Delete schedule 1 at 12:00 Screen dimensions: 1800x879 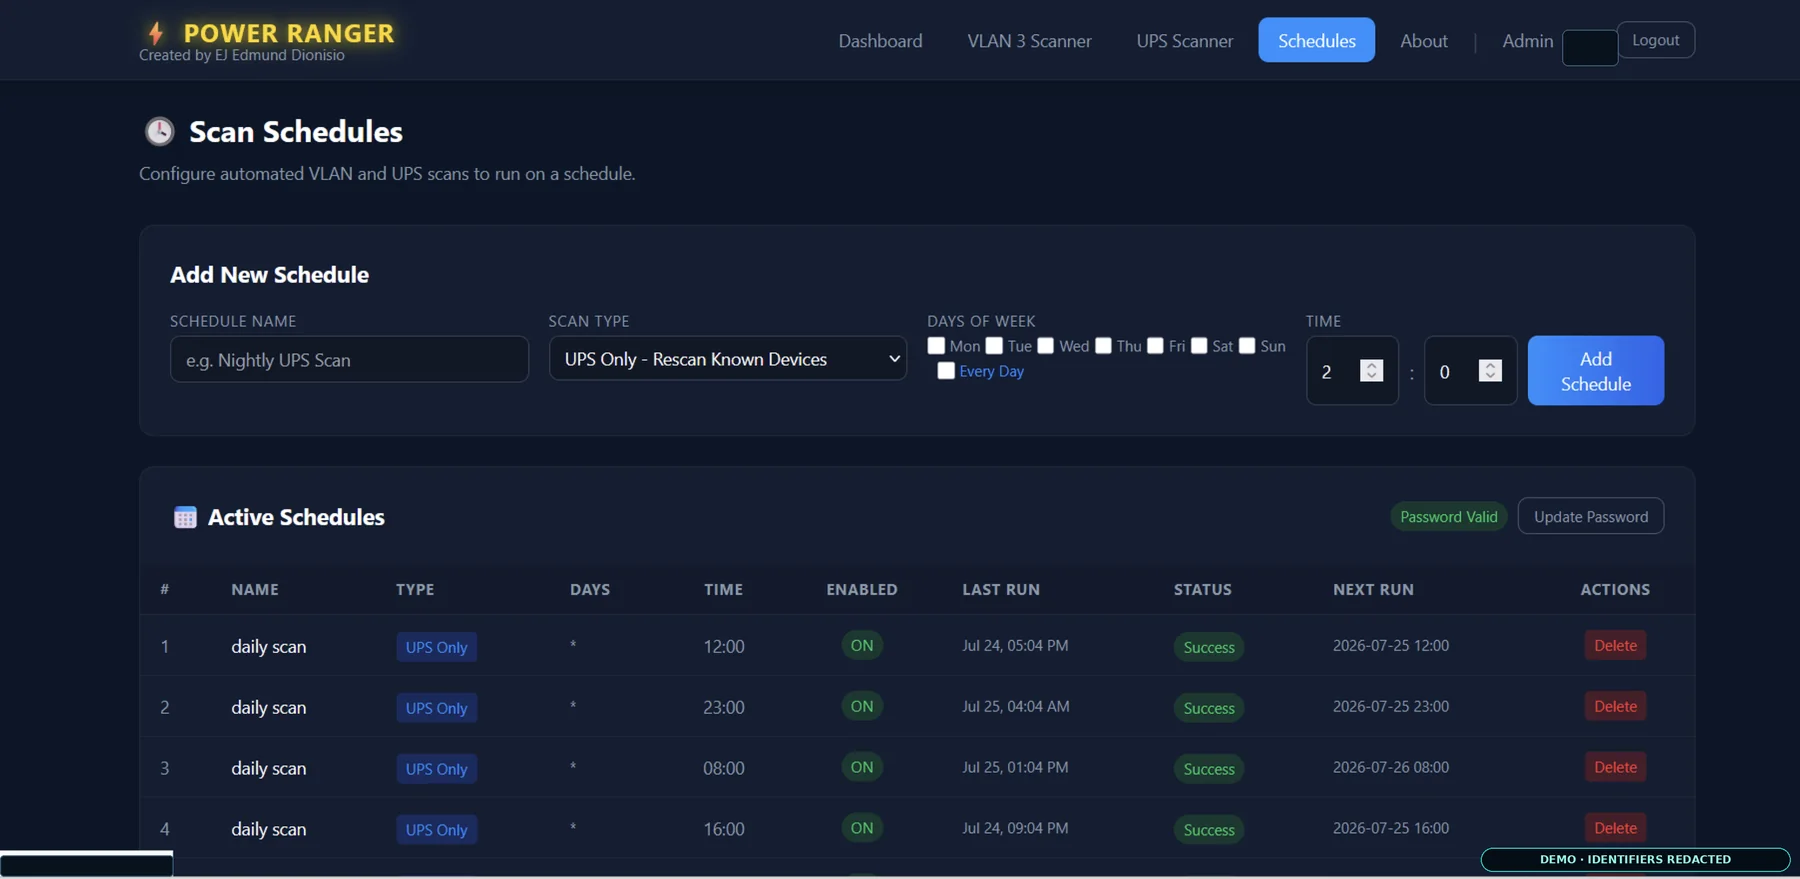[x=1615, y=645]
